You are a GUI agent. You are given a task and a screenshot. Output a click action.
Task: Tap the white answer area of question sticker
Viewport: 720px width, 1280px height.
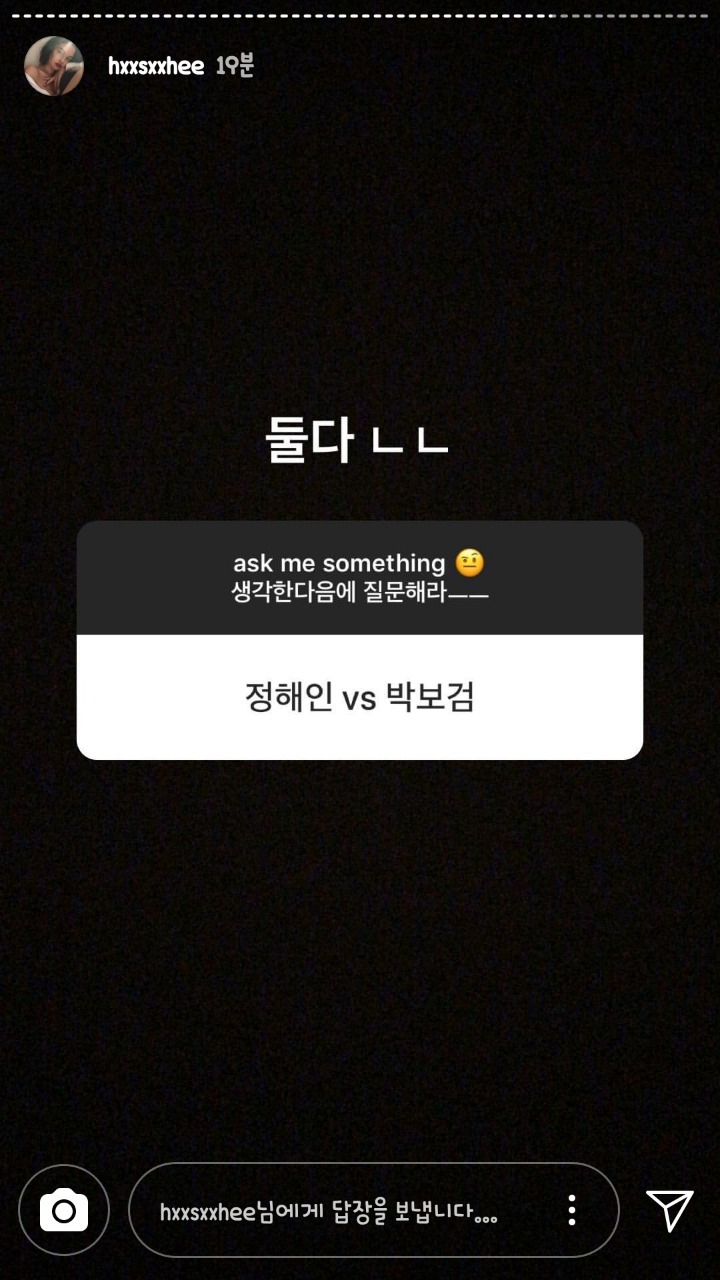tap(360, 697)
